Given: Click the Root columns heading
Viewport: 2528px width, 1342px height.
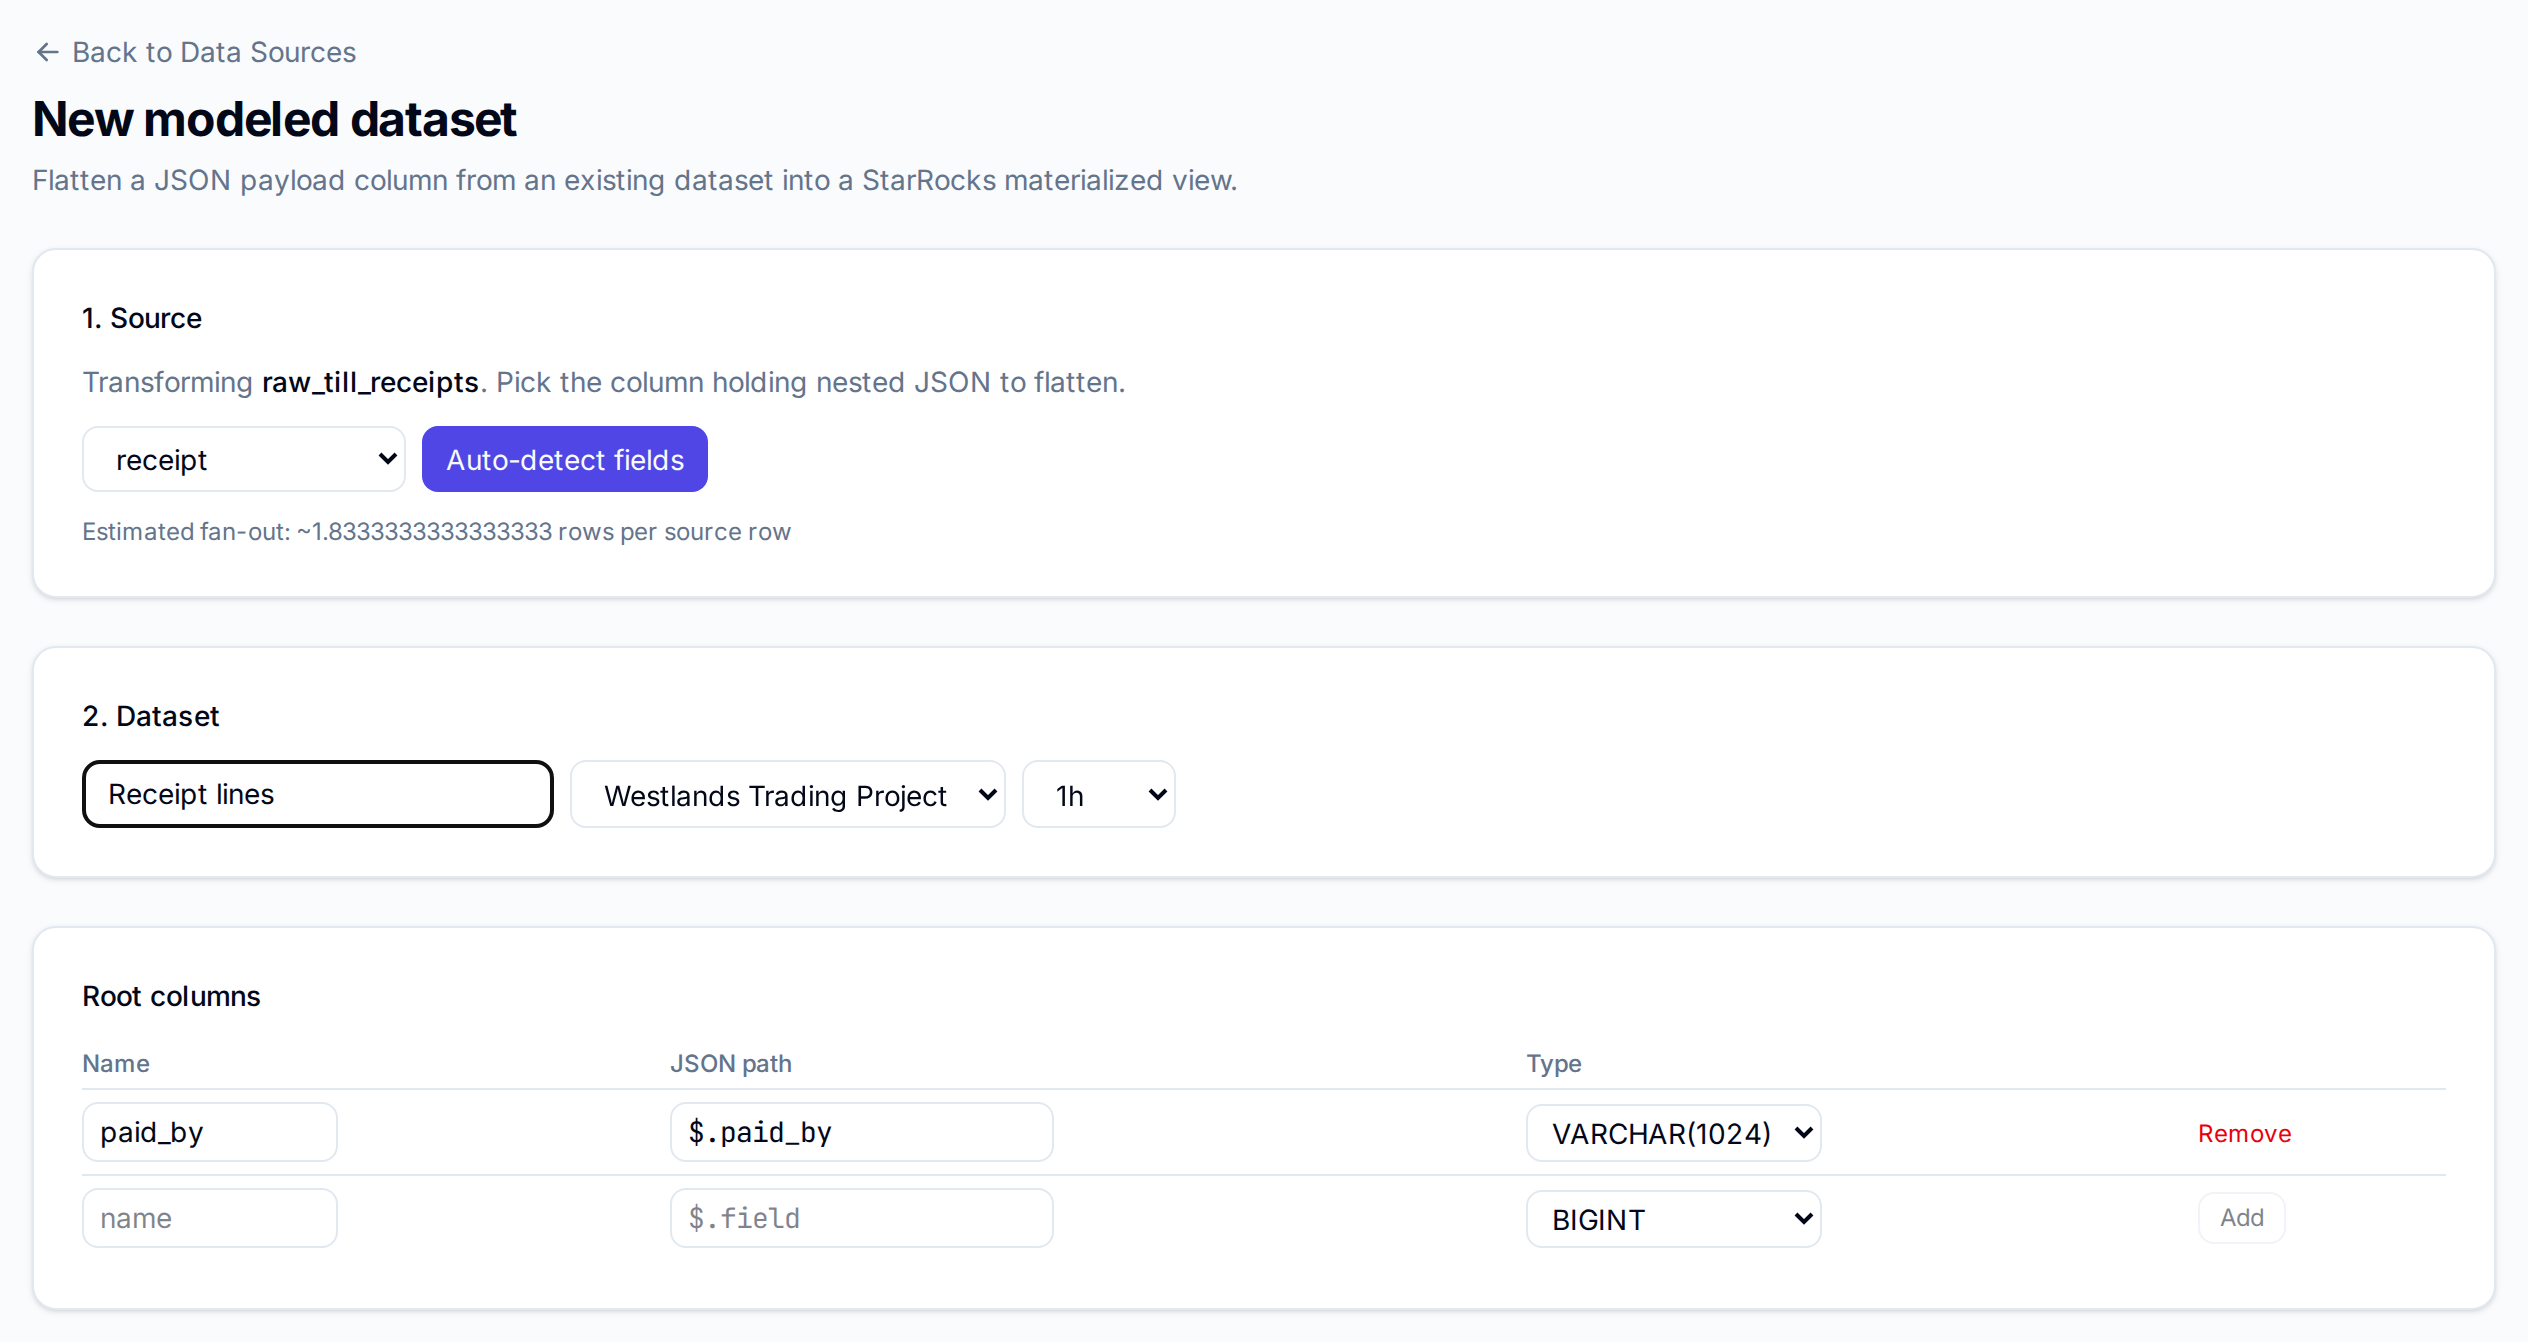Looking at the screenshot, I should pyautogui.click(x=171, y=996).
